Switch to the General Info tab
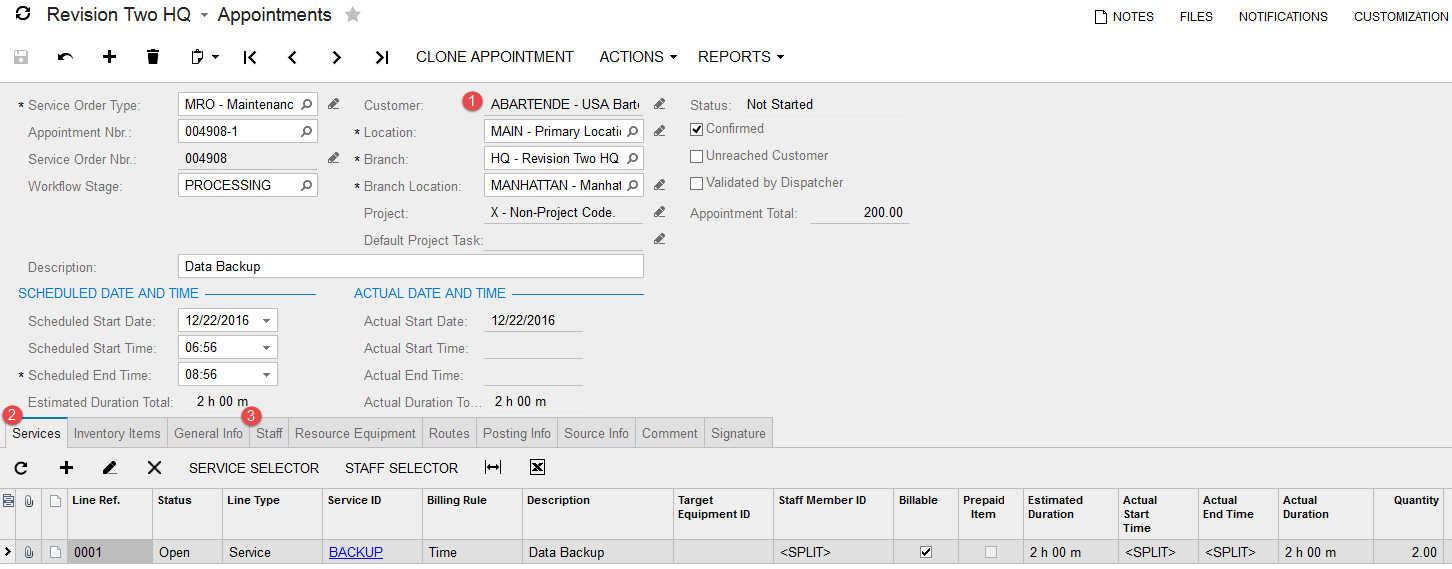1452x569 pixels. tap(208, 433)
